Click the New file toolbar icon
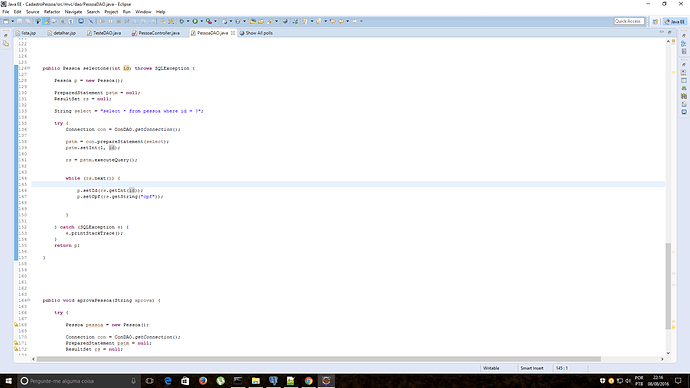 pyautogui.click(x=6, y=21)
